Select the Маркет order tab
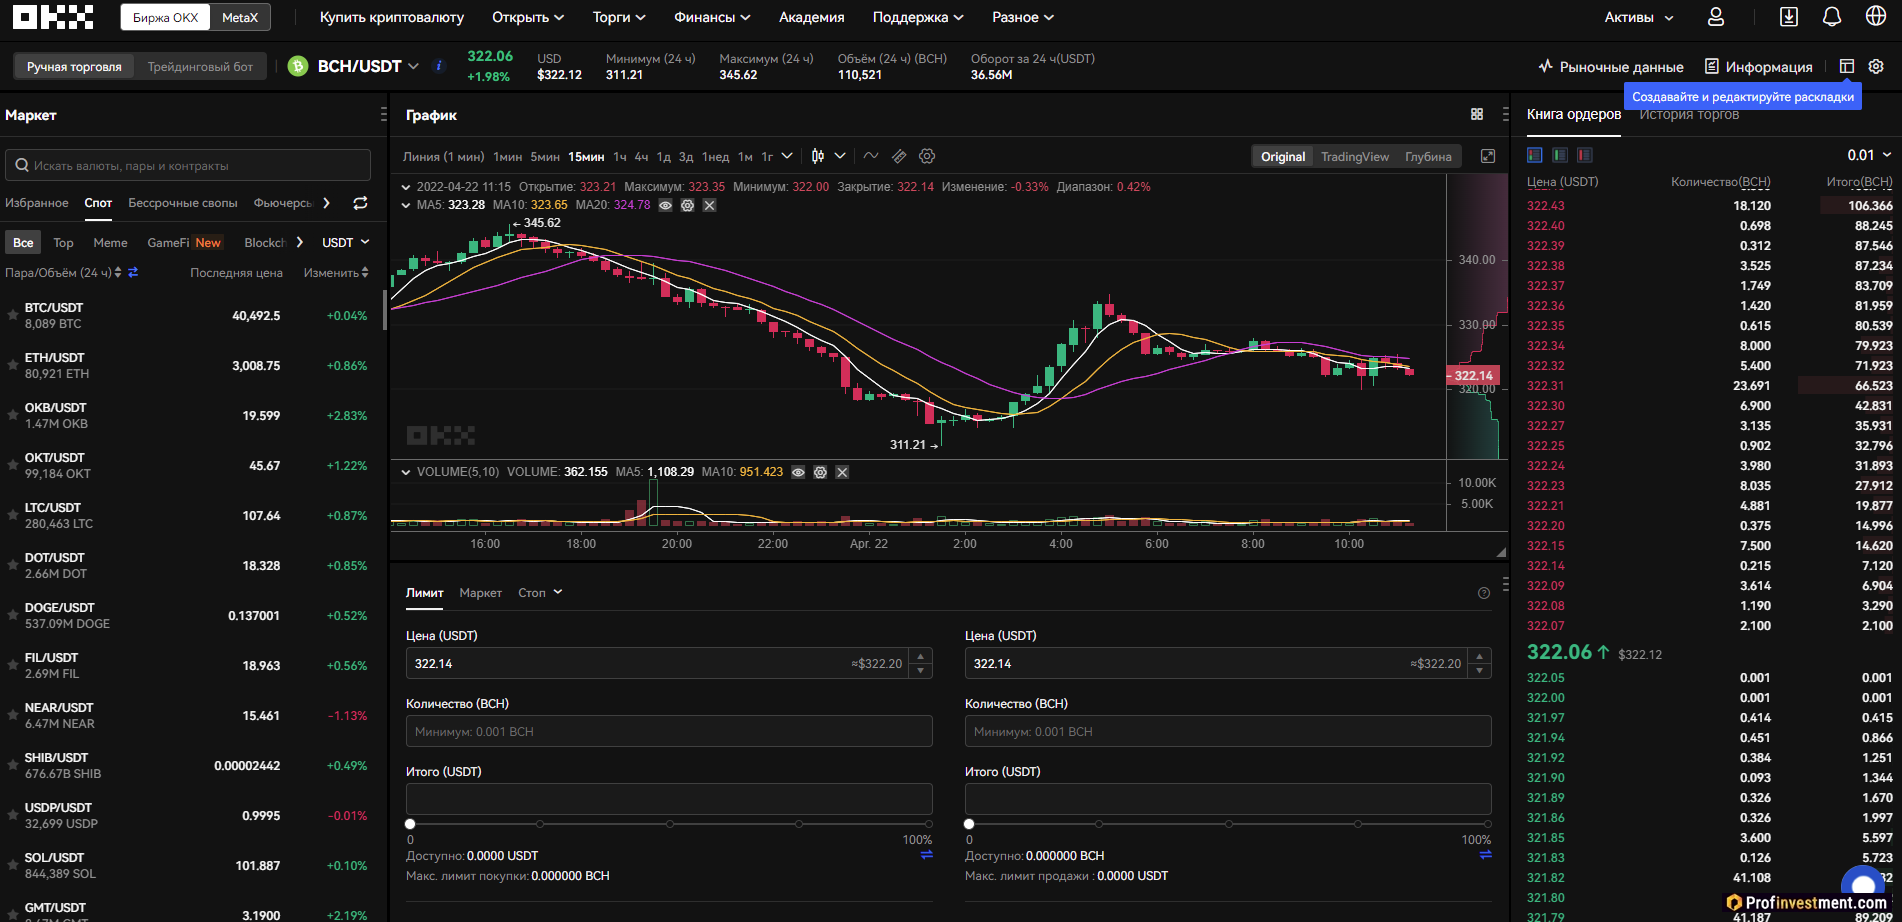 480,593
